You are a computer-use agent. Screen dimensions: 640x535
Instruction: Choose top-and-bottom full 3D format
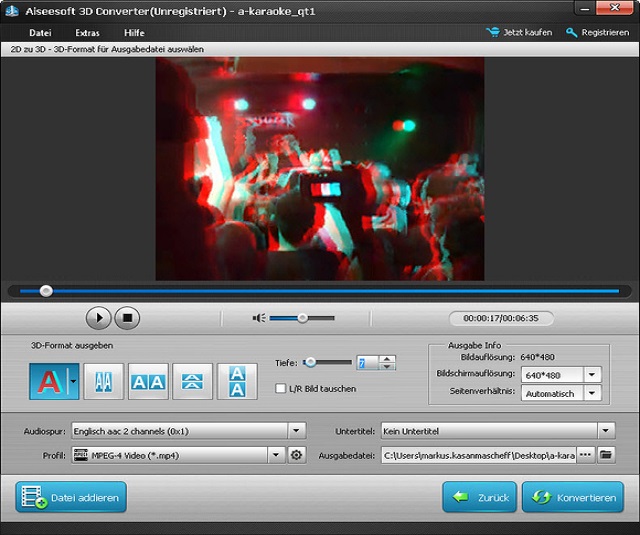tap(237, 381)
